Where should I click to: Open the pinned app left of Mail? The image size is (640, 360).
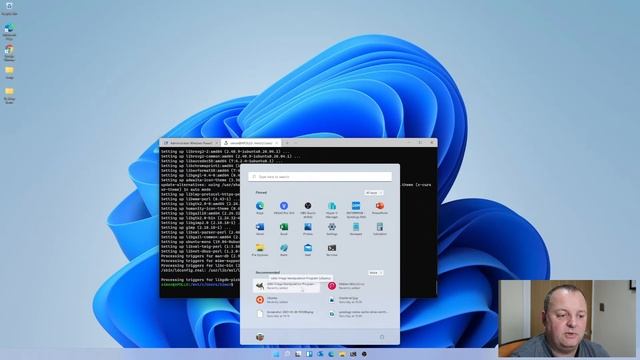pos(284,249)
